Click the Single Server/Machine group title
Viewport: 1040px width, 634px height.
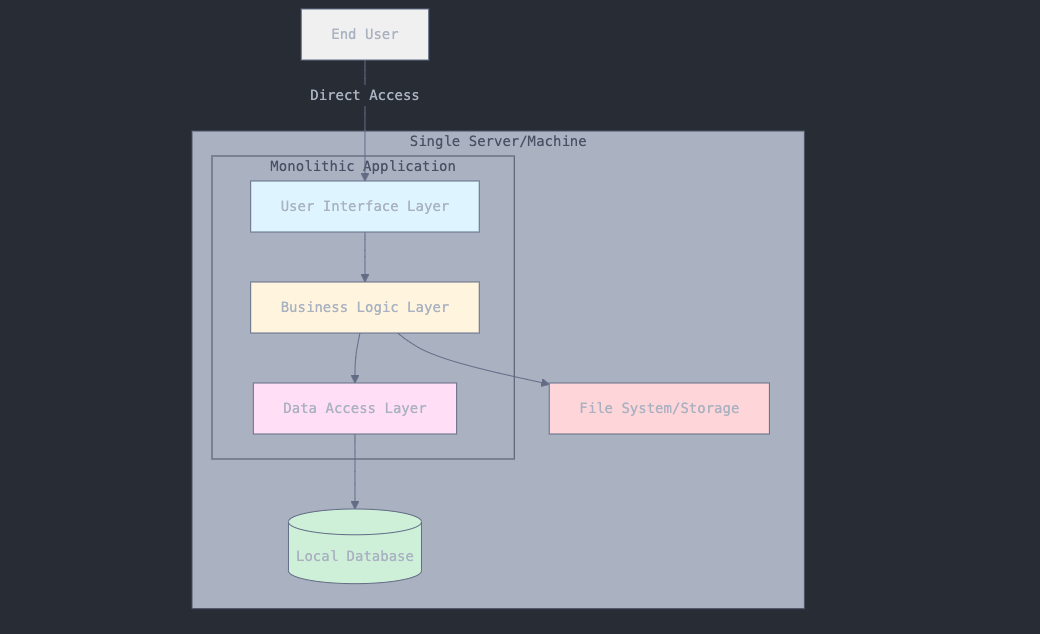[x=497, y=141]
